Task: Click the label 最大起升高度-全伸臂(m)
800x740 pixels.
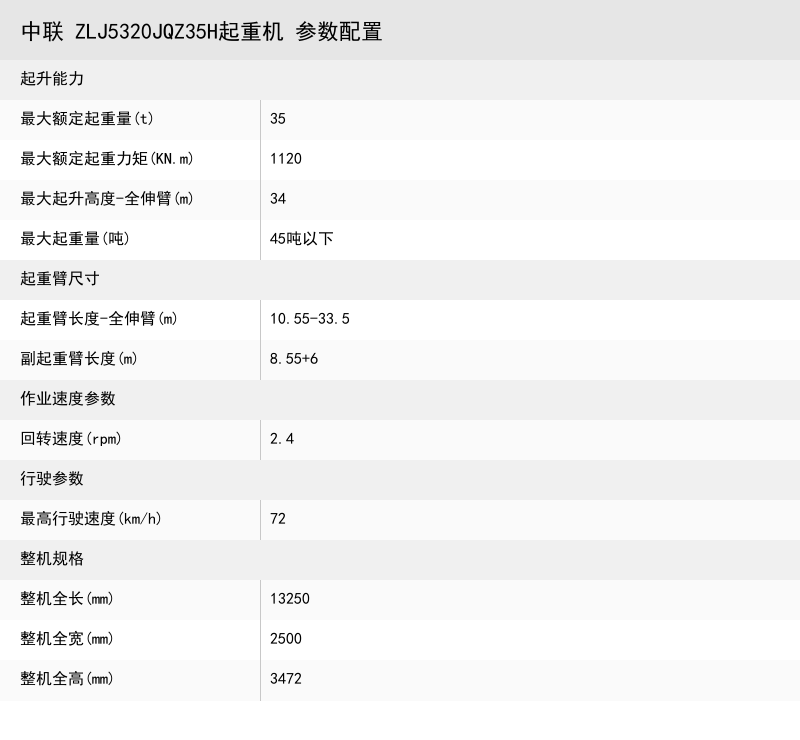Action: tap(107, 199)
